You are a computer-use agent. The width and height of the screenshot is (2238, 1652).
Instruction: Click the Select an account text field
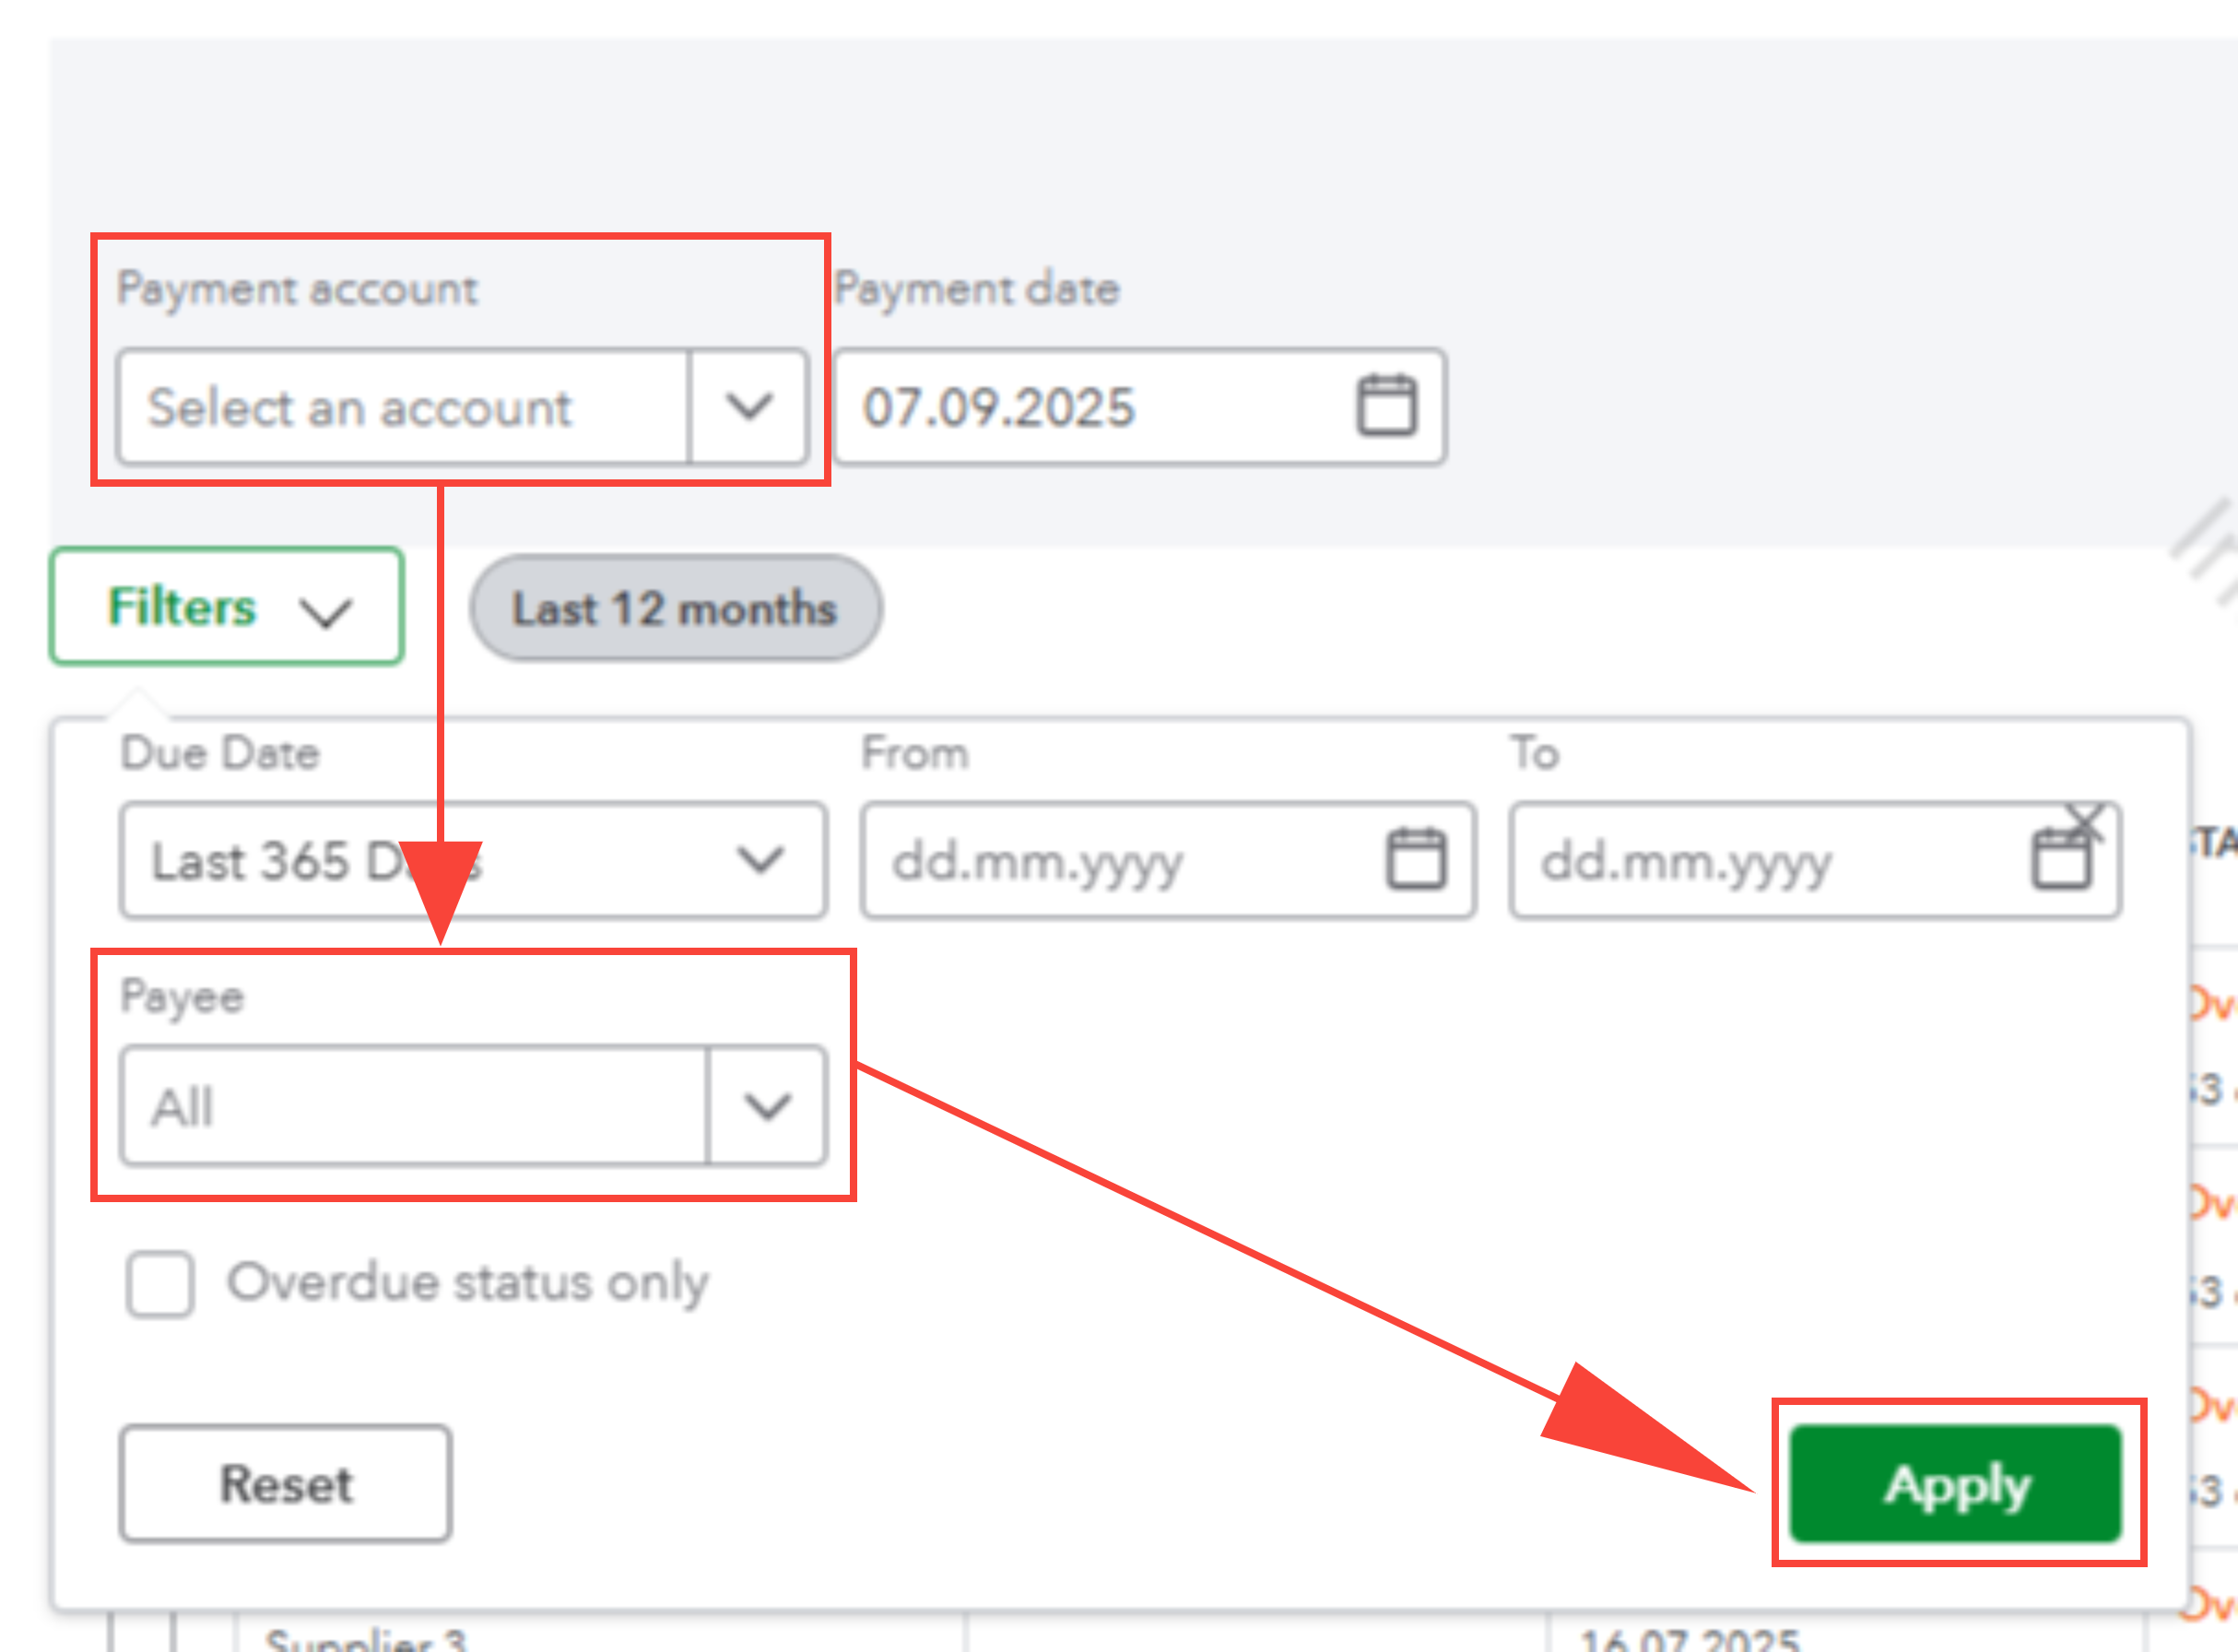(x=403, y=406)
